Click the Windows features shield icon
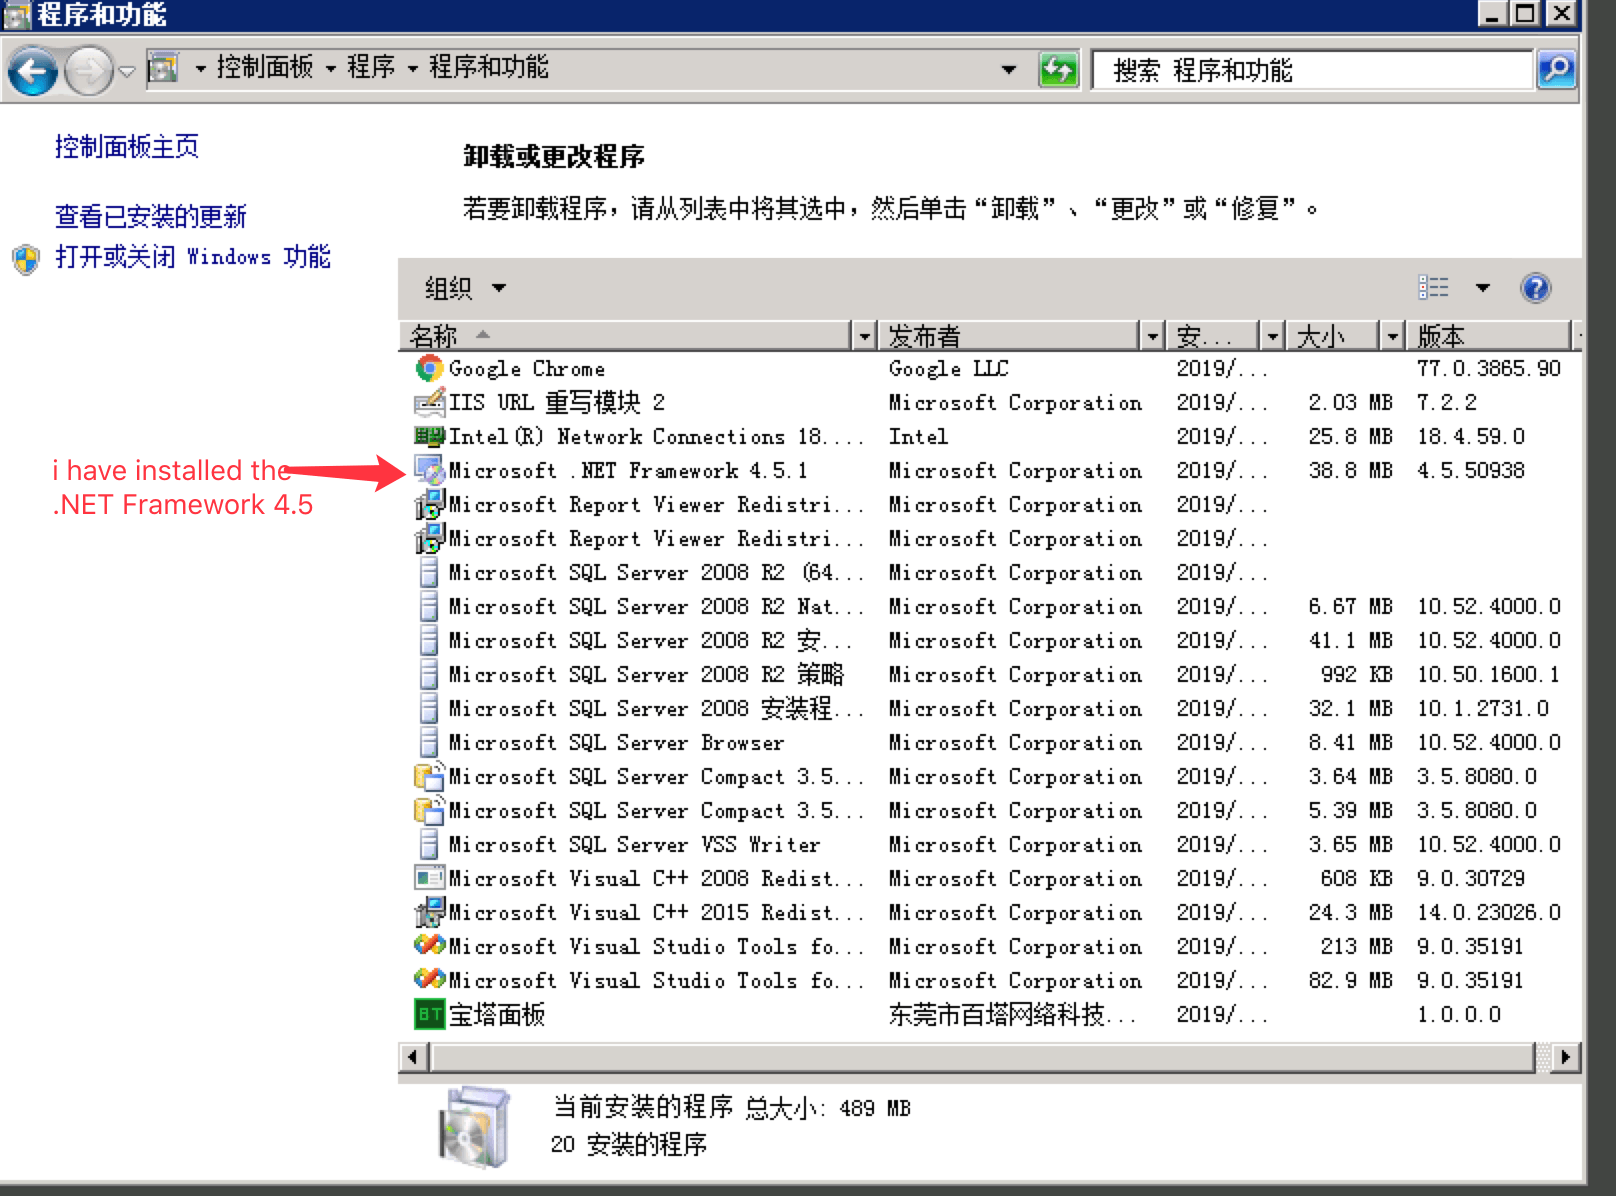Viewport: 1616px width, 1196px height. (26, 259)
